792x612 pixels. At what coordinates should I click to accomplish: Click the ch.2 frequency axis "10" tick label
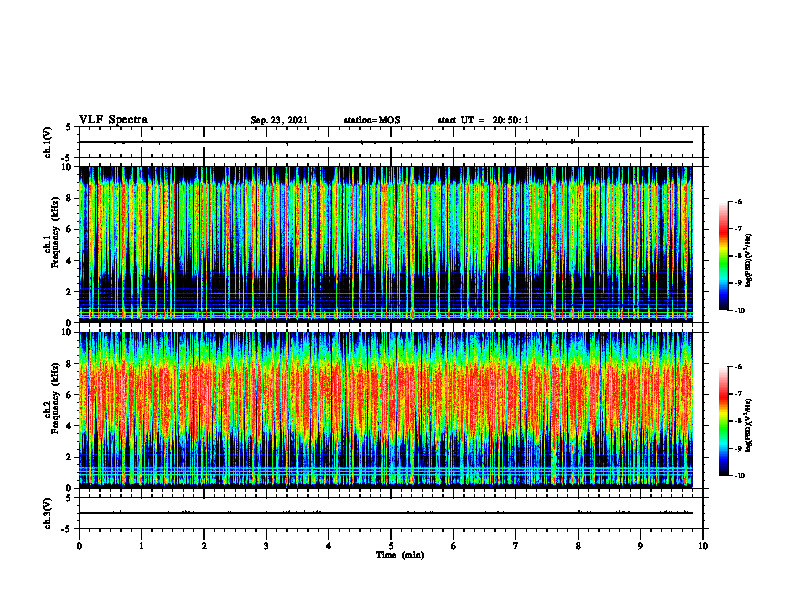coord(68,332)
